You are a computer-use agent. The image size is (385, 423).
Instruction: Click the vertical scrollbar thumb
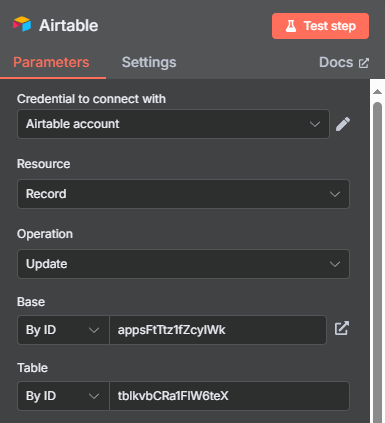click(377, 262)
